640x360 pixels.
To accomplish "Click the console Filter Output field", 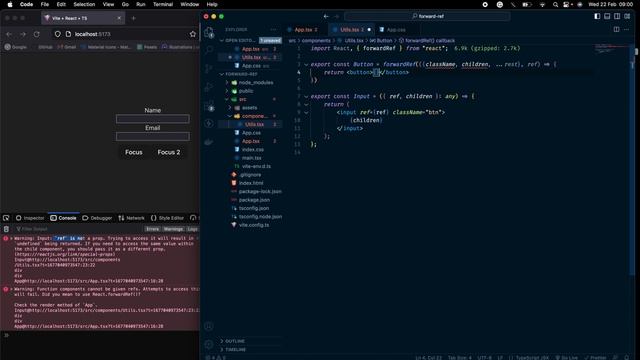I will point(78,229).
